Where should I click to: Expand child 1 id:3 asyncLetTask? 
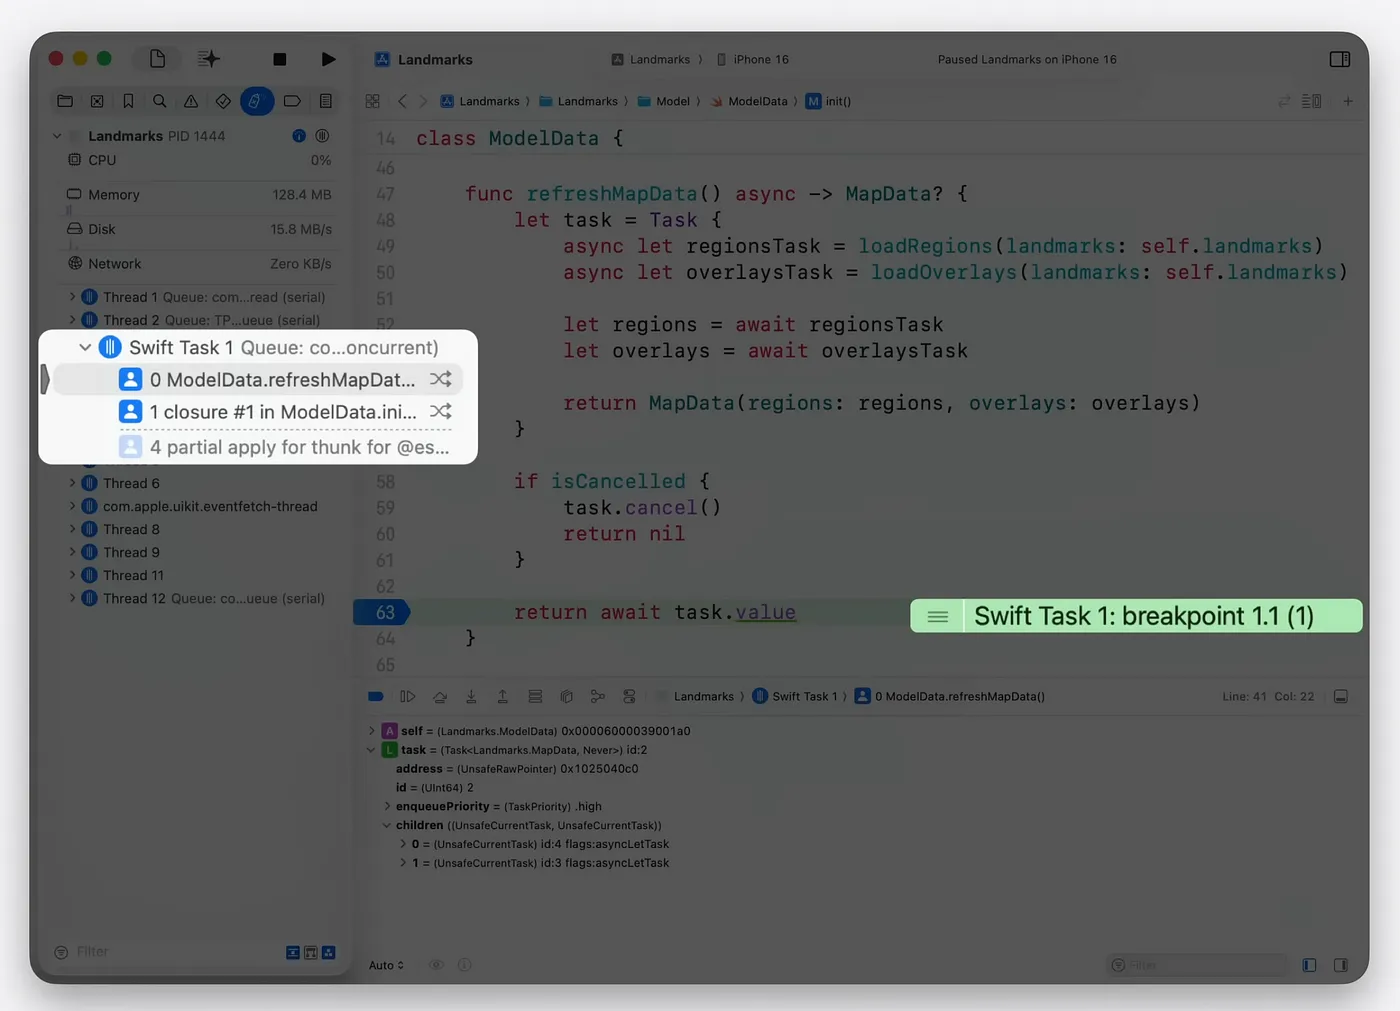tap(403, 863)
